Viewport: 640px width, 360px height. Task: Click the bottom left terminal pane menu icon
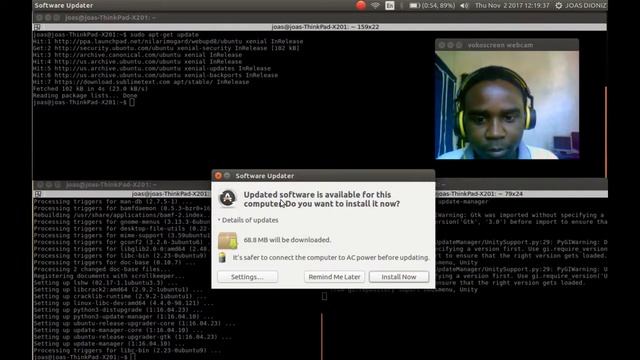pyautogui.click(x=38, y=194)
